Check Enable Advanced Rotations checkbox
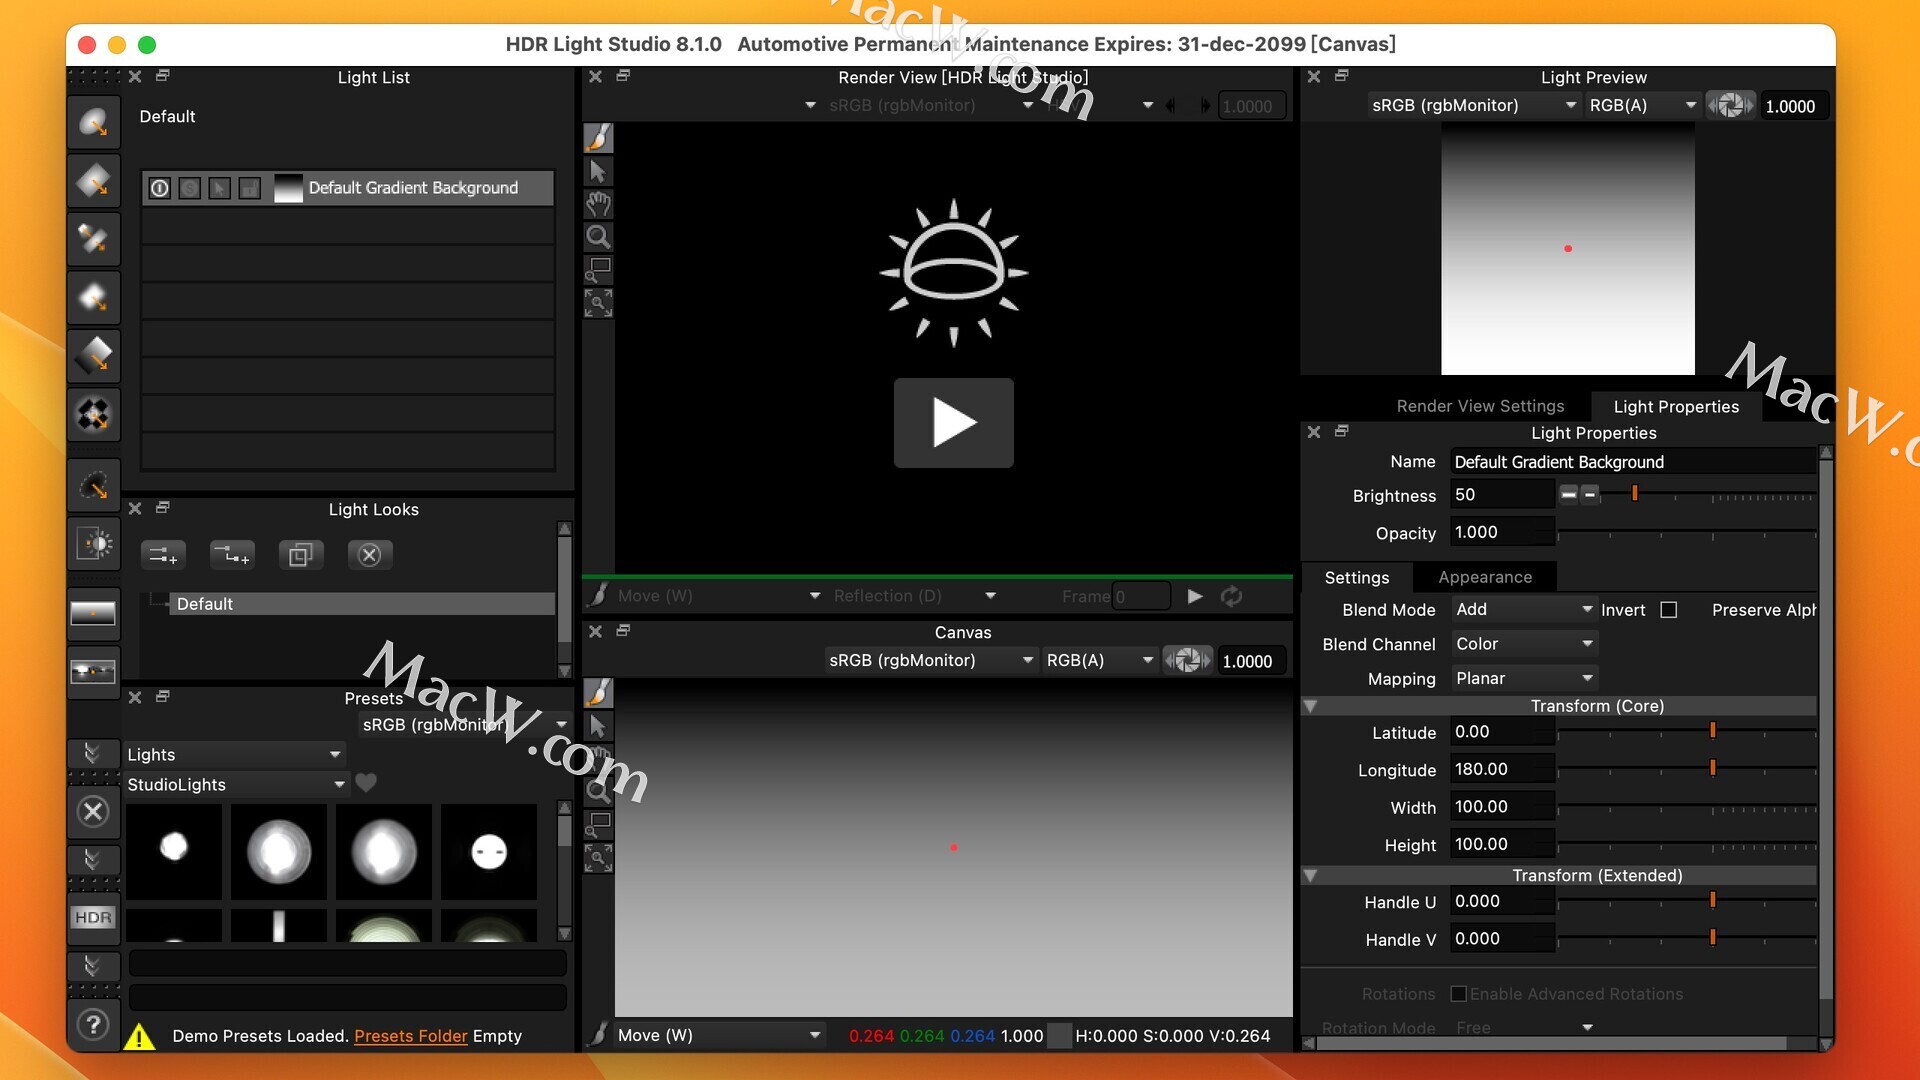The image size is (1920, 1080). click(x=1458, y=994)
